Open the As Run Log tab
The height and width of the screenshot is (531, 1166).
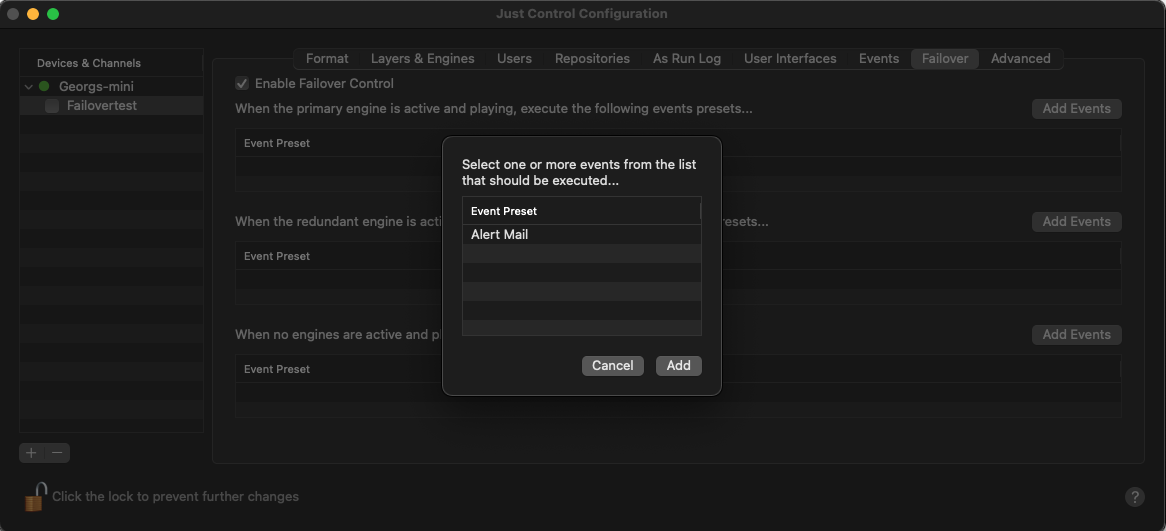pos(686,59)
